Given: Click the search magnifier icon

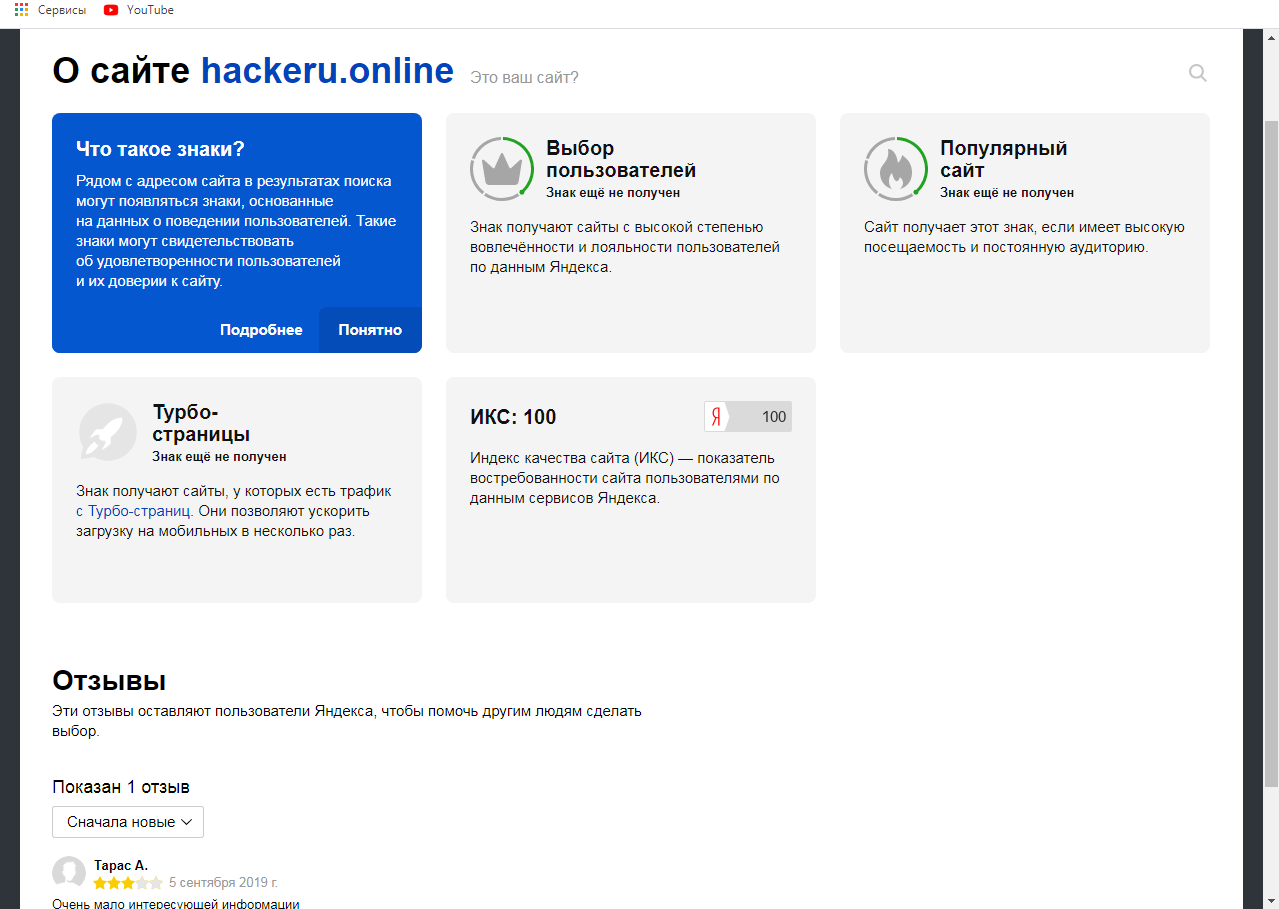Looking at the screenshot, I should [x=1197, y=72].
